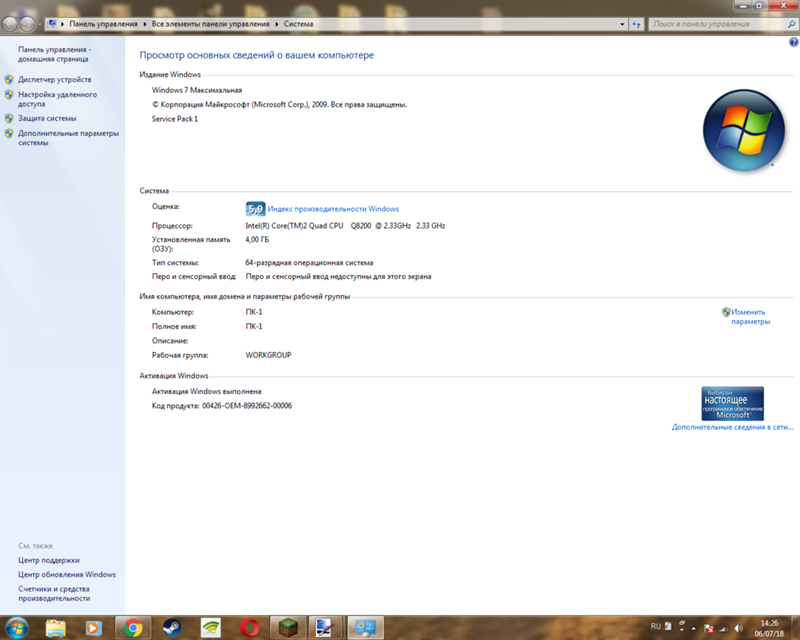Image resolution: width=800 pixels, height=640 pixels.
Task: Select Microsoft Corp. 2009 copyright line
Action: click(280, 105)
